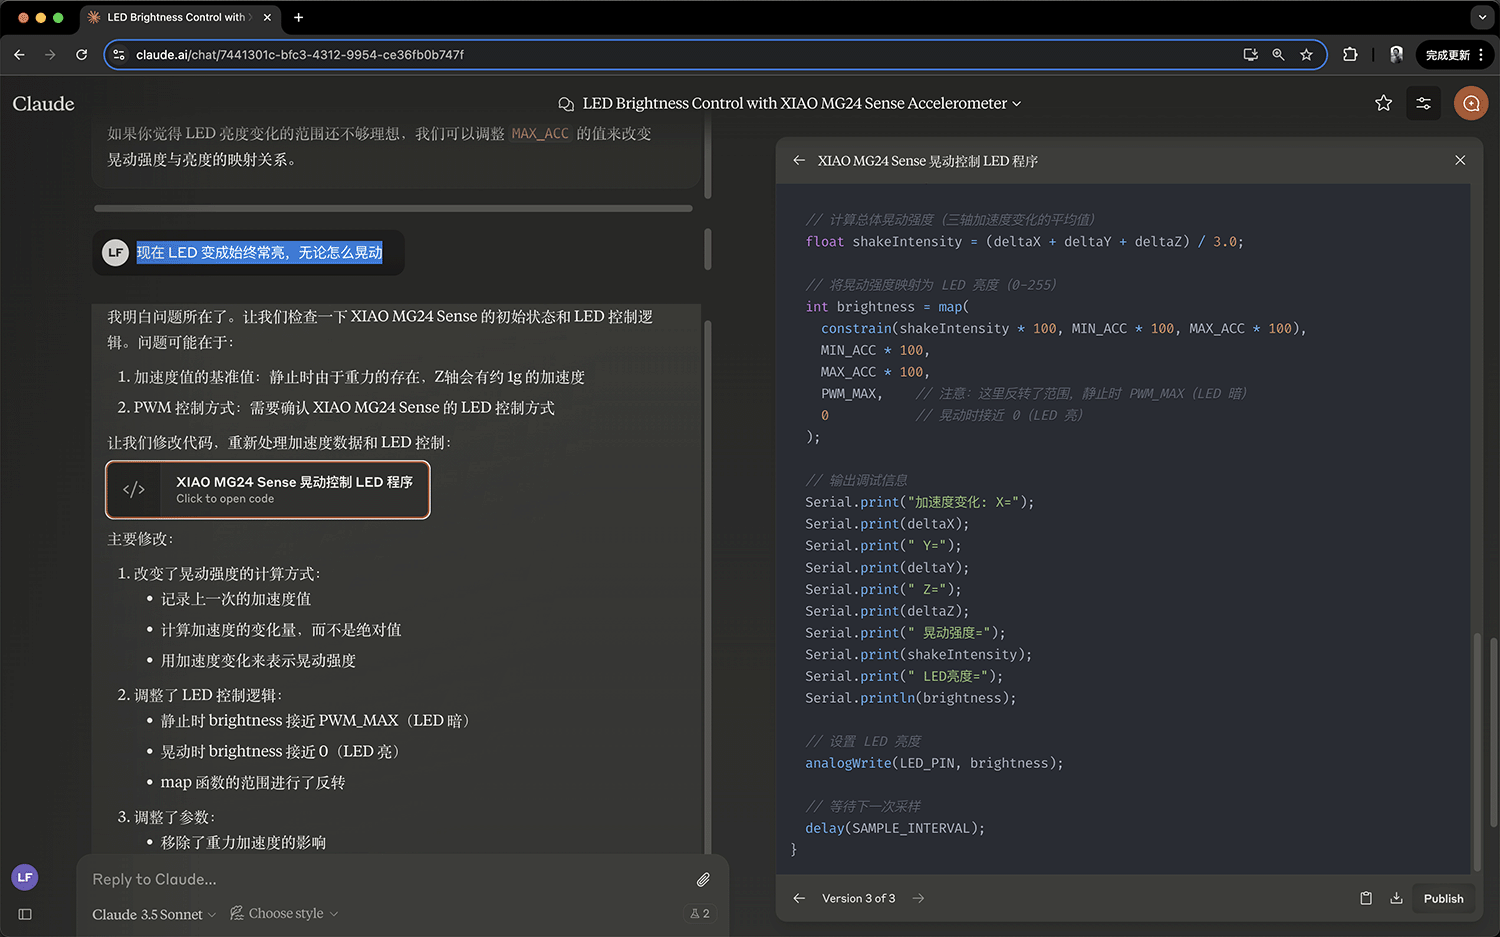Open a new browser tab

pos(298,17)
